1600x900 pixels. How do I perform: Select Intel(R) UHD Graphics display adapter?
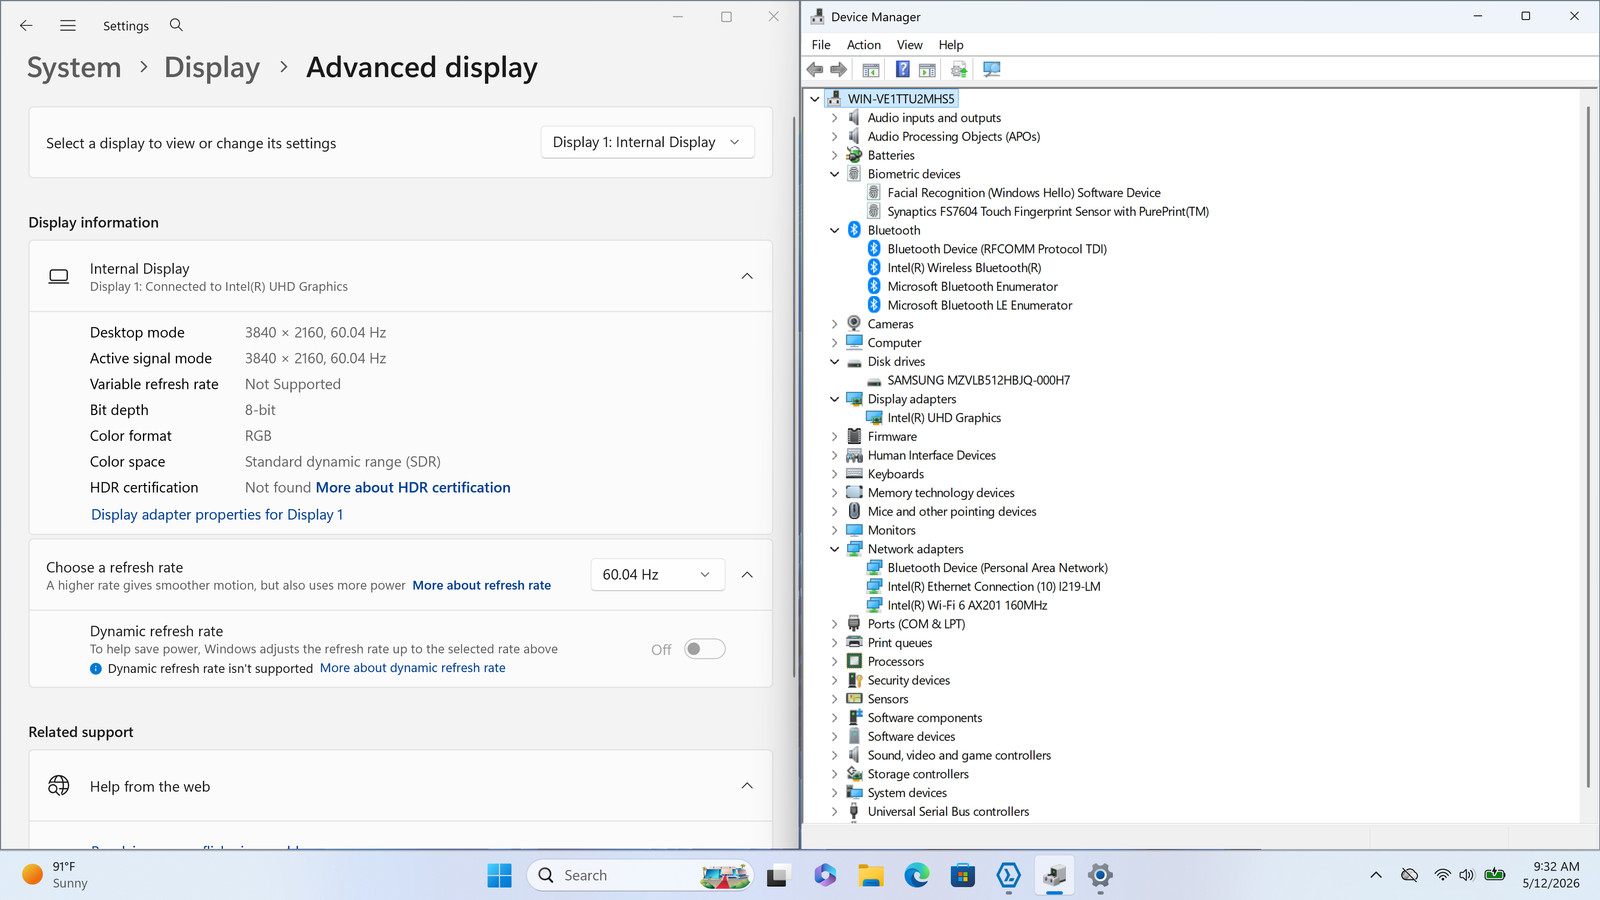[x=944, y=418]
